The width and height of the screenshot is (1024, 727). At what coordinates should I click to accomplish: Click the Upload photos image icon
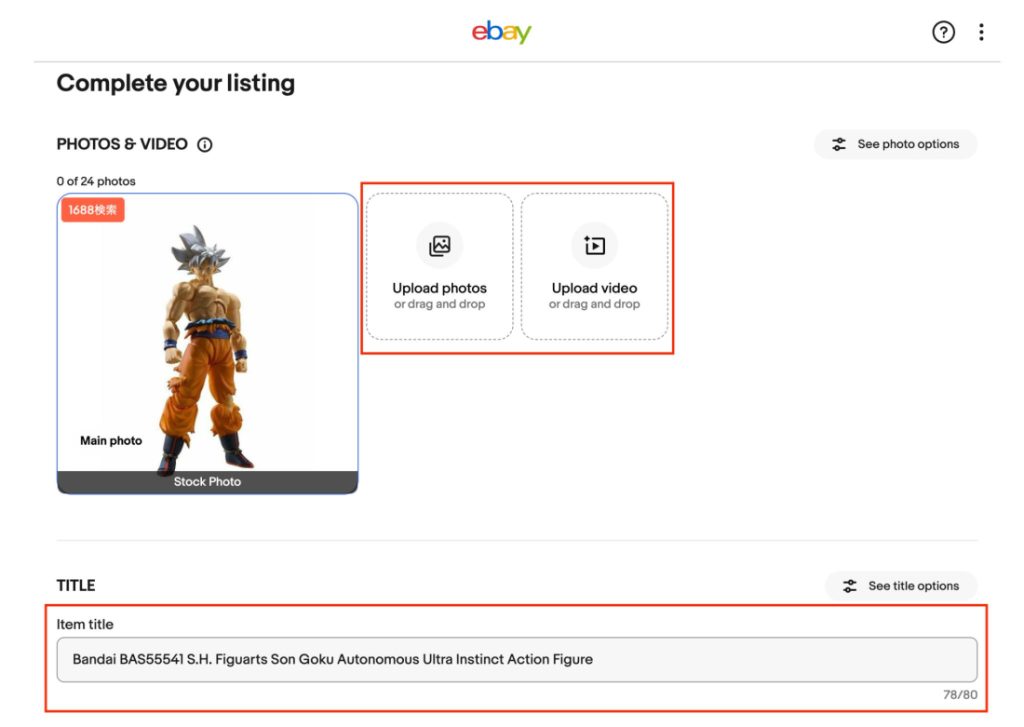(x=440, y=246)
